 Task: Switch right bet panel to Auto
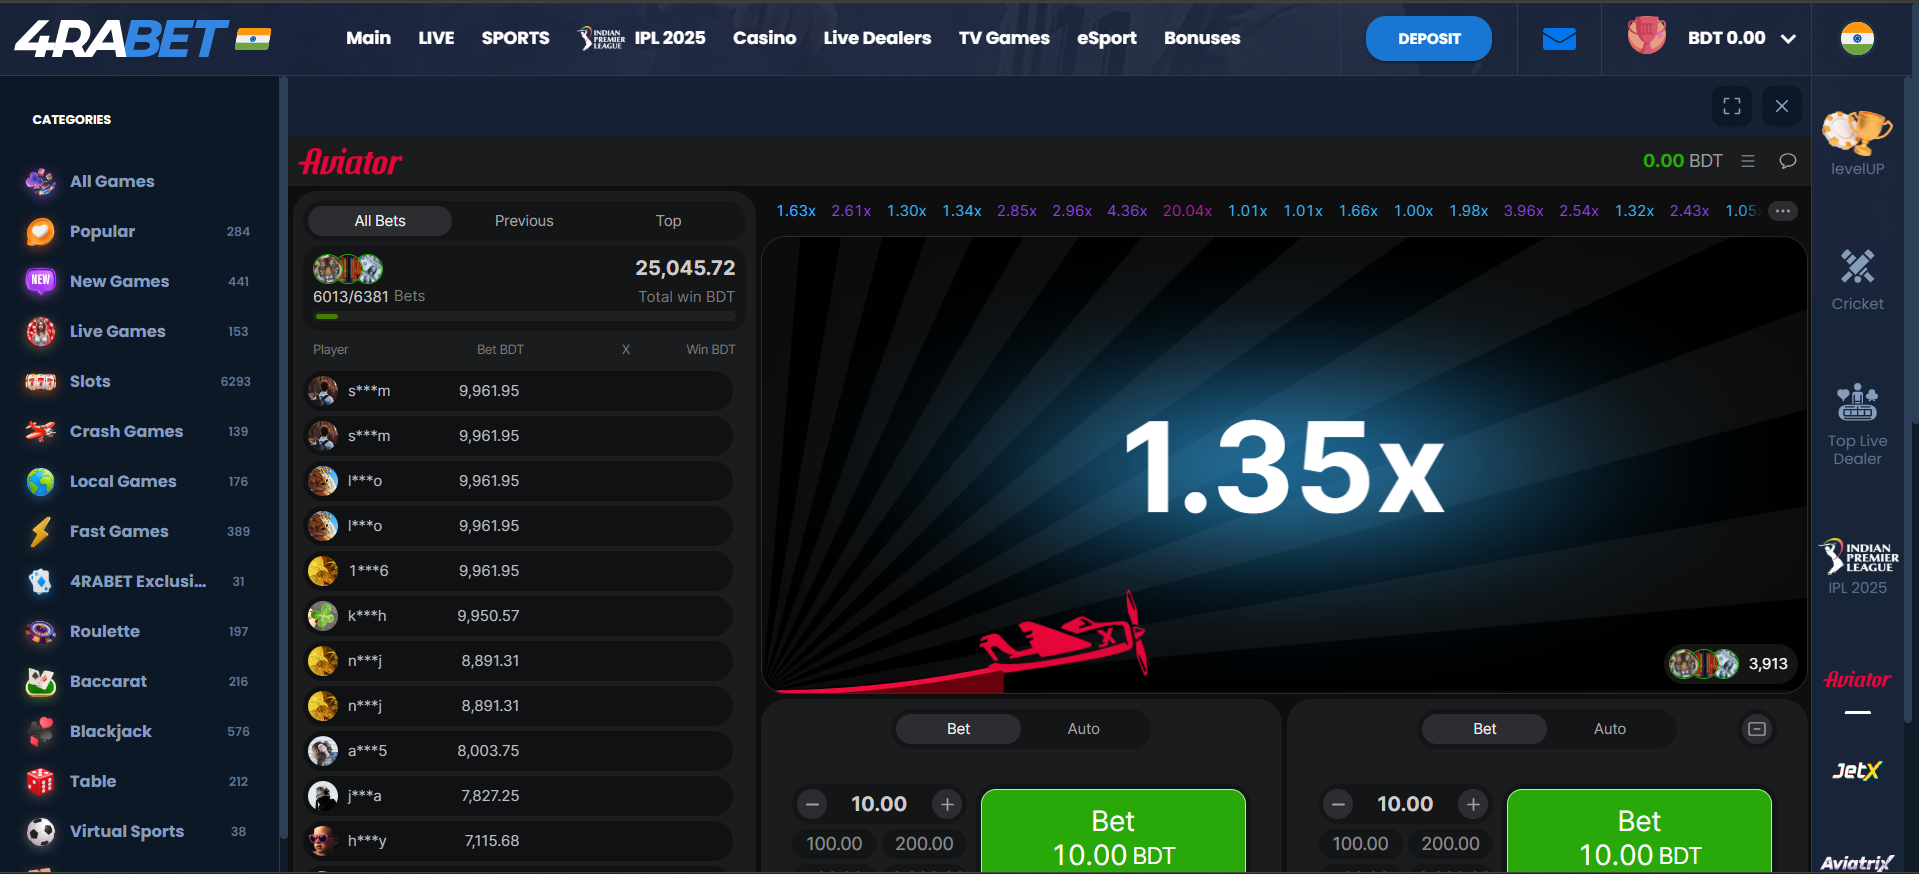click(1609, 729)
